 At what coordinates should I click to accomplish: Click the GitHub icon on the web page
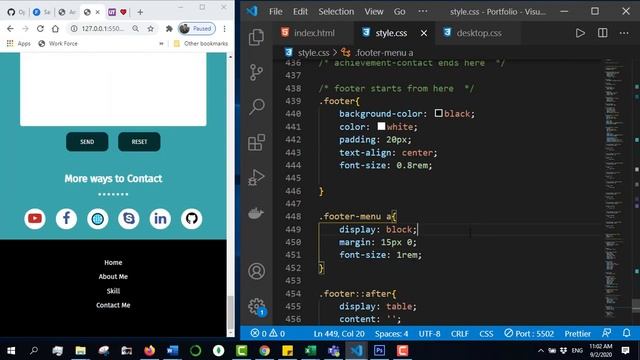coord(191,219)
